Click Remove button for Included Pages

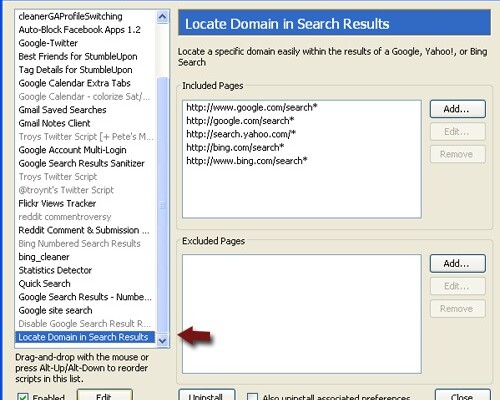click(458, 154)
